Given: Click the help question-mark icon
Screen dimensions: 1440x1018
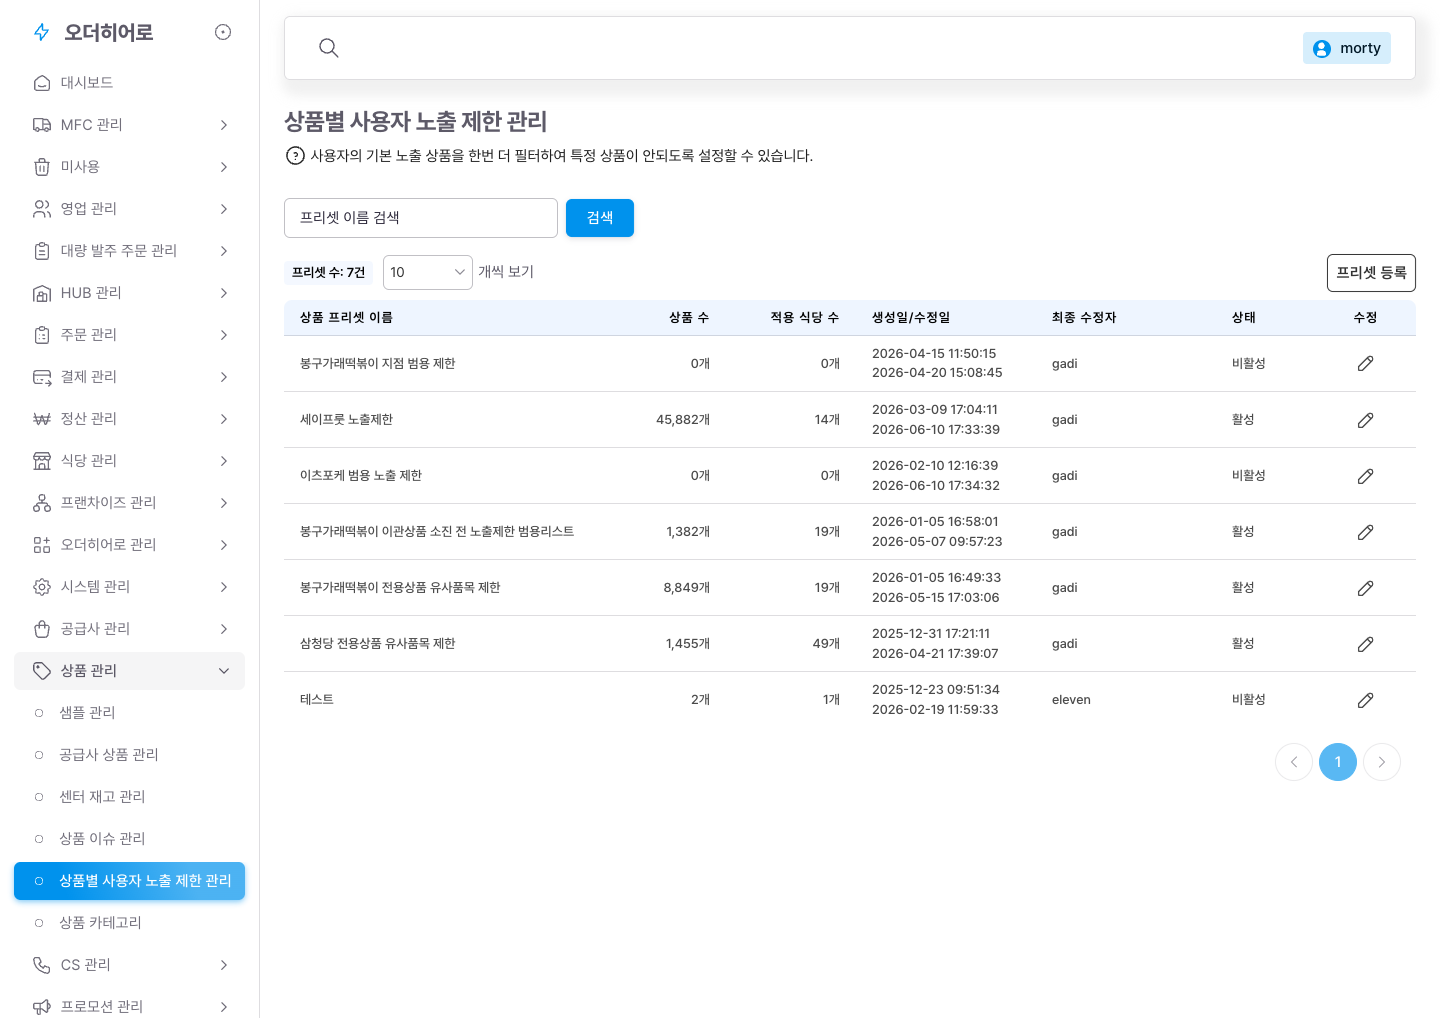Looking at the screenshot, I should [295, 156].
